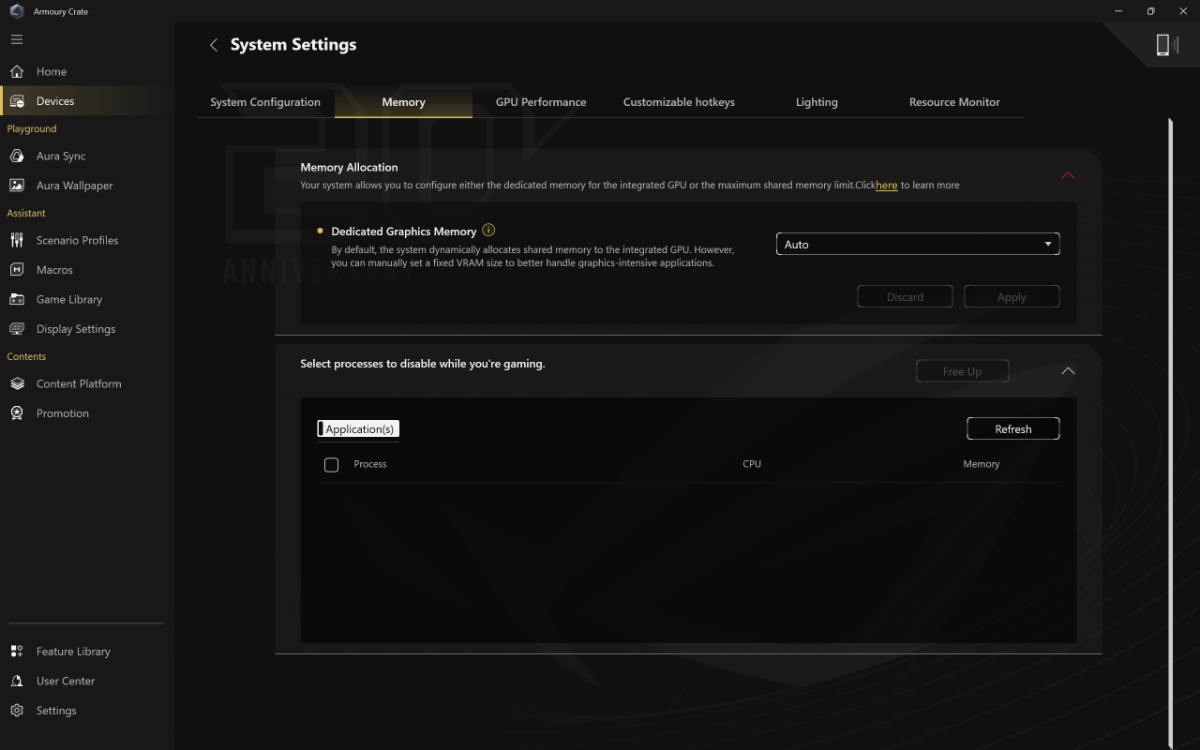Viewport: 1200px width, 750px height.
Task: Click the Apply button
Action: pos(1011,297)
